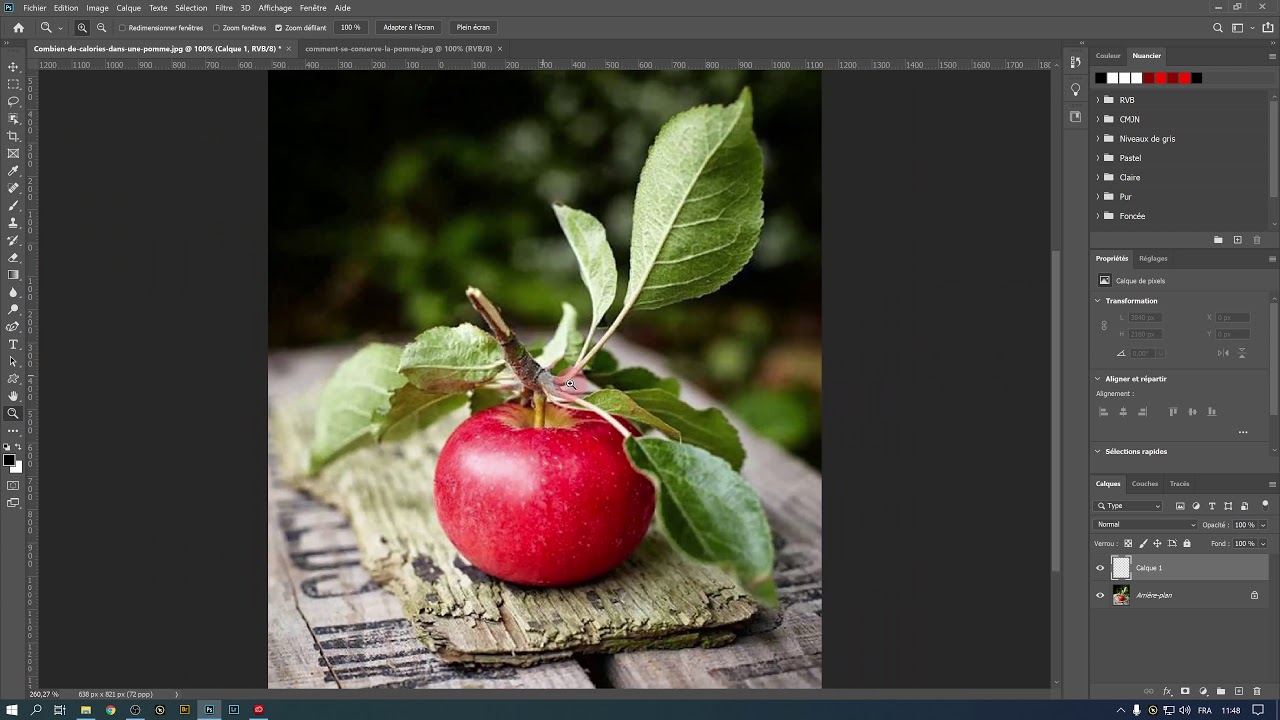The image size is (1280, 720).
Task: Open the Normal blend mode dropdown
Action: click(x=1145, y=525)
